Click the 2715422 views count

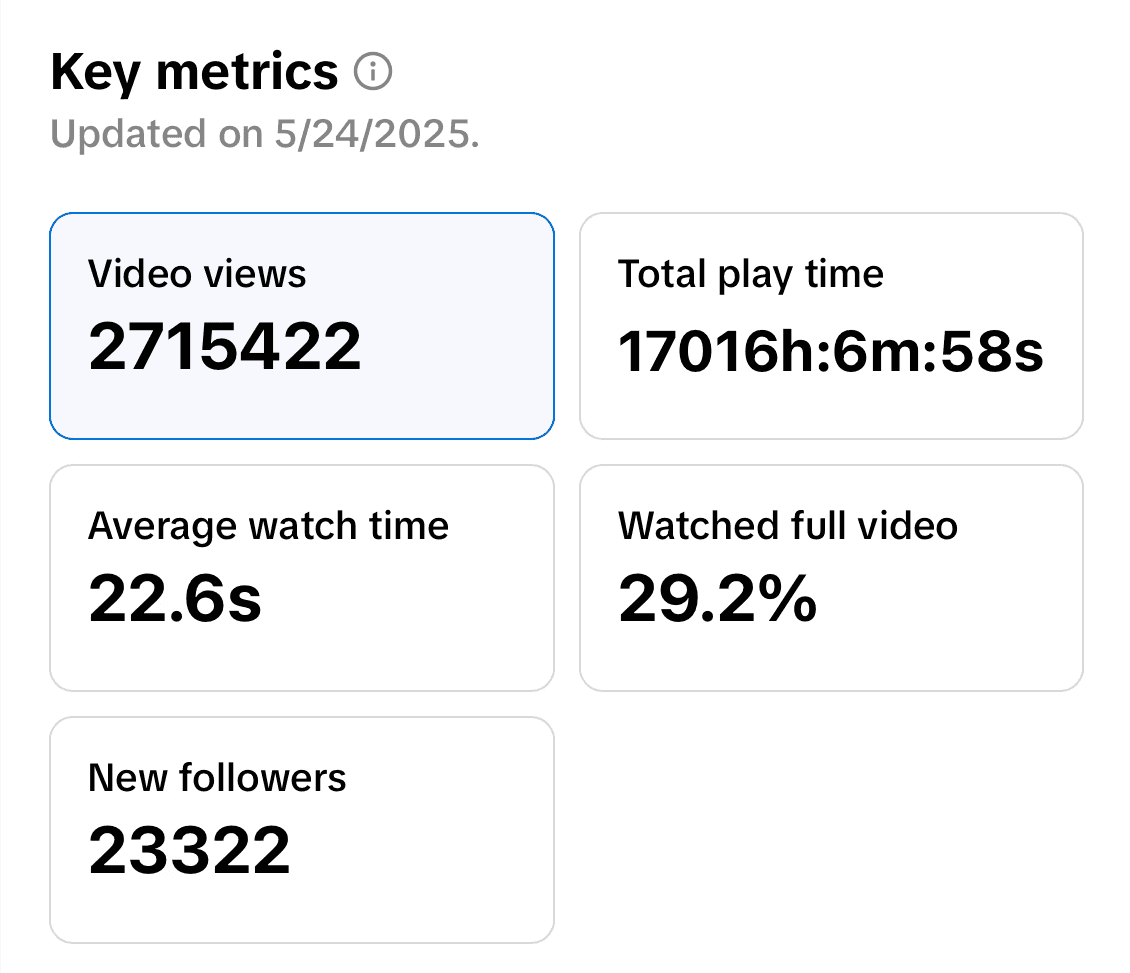point(225,347)
